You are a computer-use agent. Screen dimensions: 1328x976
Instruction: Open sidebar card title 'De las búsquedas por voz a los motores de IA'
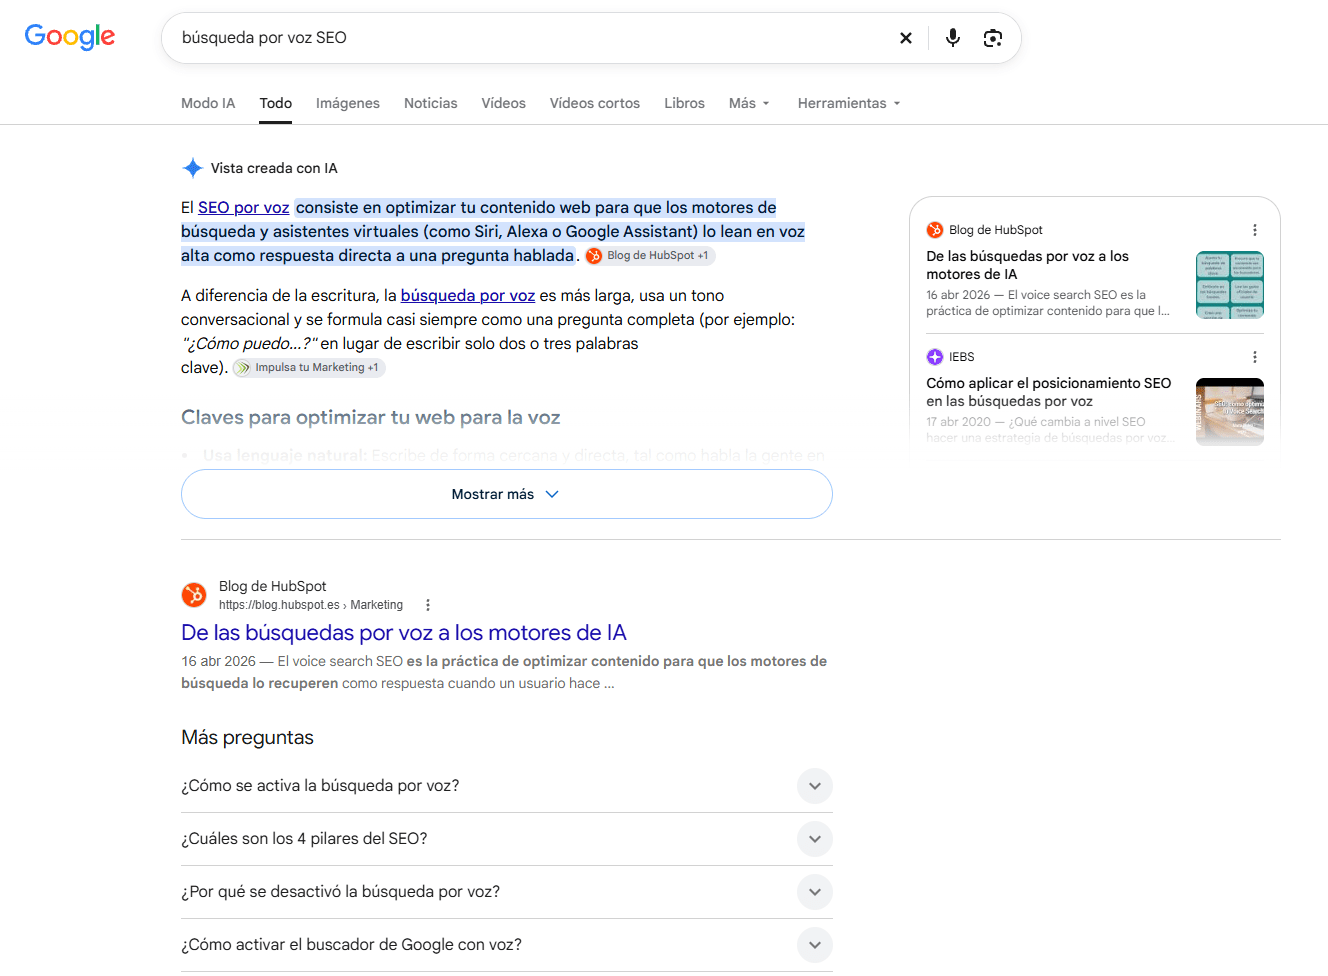click(x=1027, y=265)
